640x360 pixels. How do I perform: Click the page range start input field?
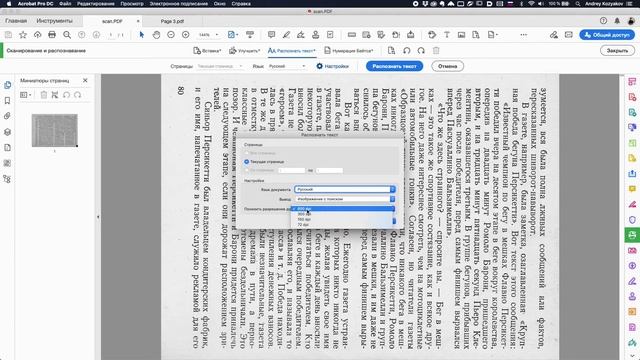pyautogui.click(x=291, y=170)
